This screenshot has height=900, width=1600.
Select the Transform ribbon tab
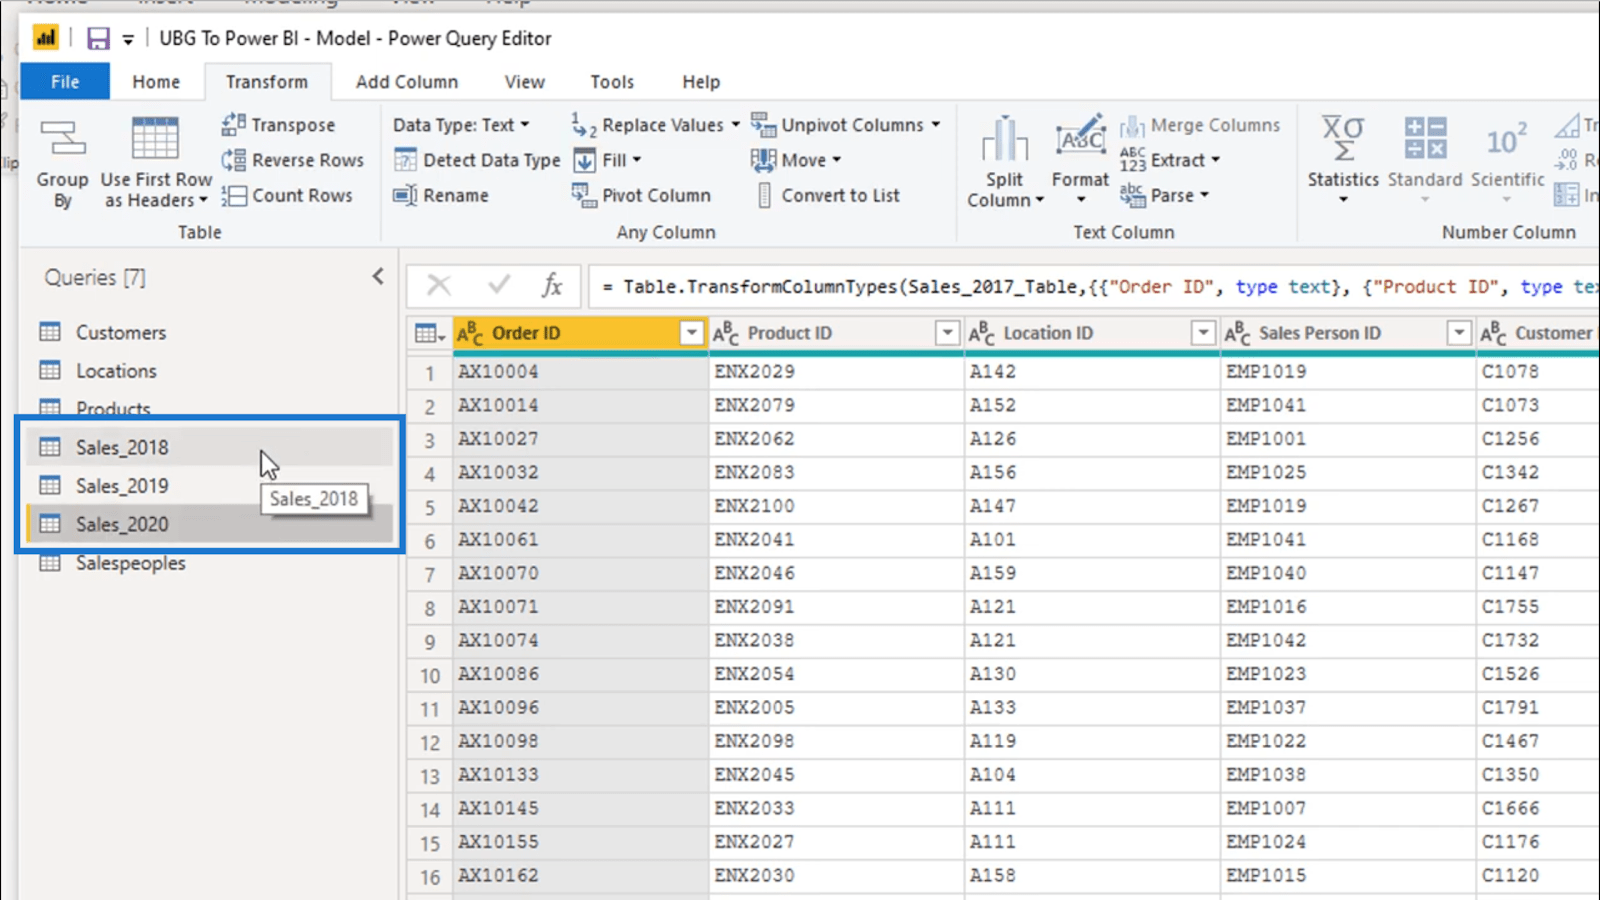pos(267,82)
